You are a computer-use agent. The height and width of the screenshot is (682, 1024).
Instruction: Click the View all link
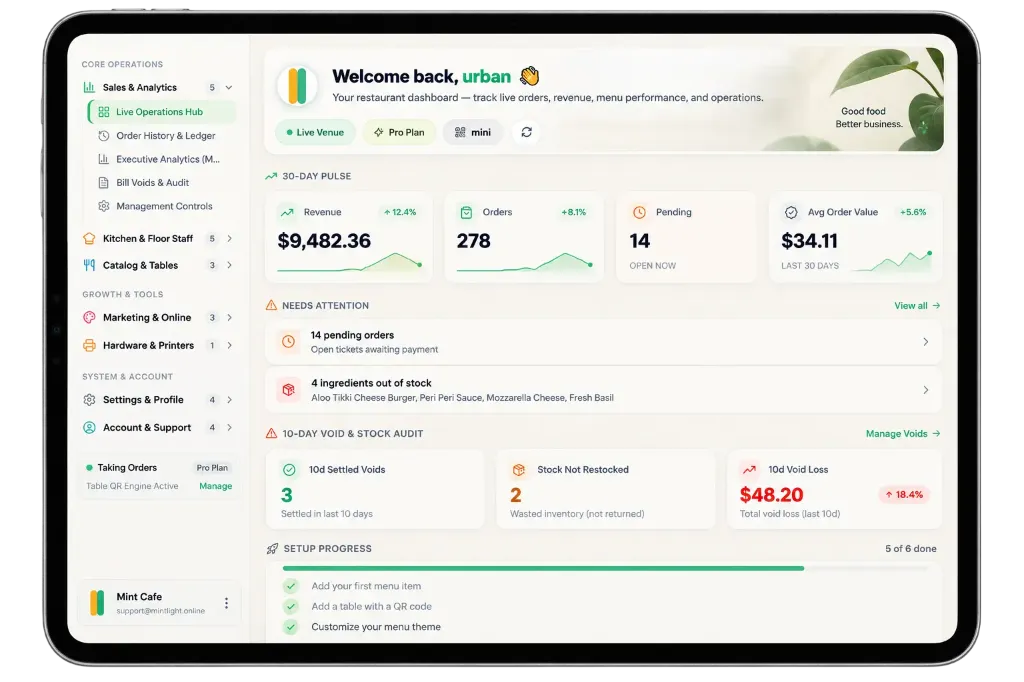coord(917,306)
